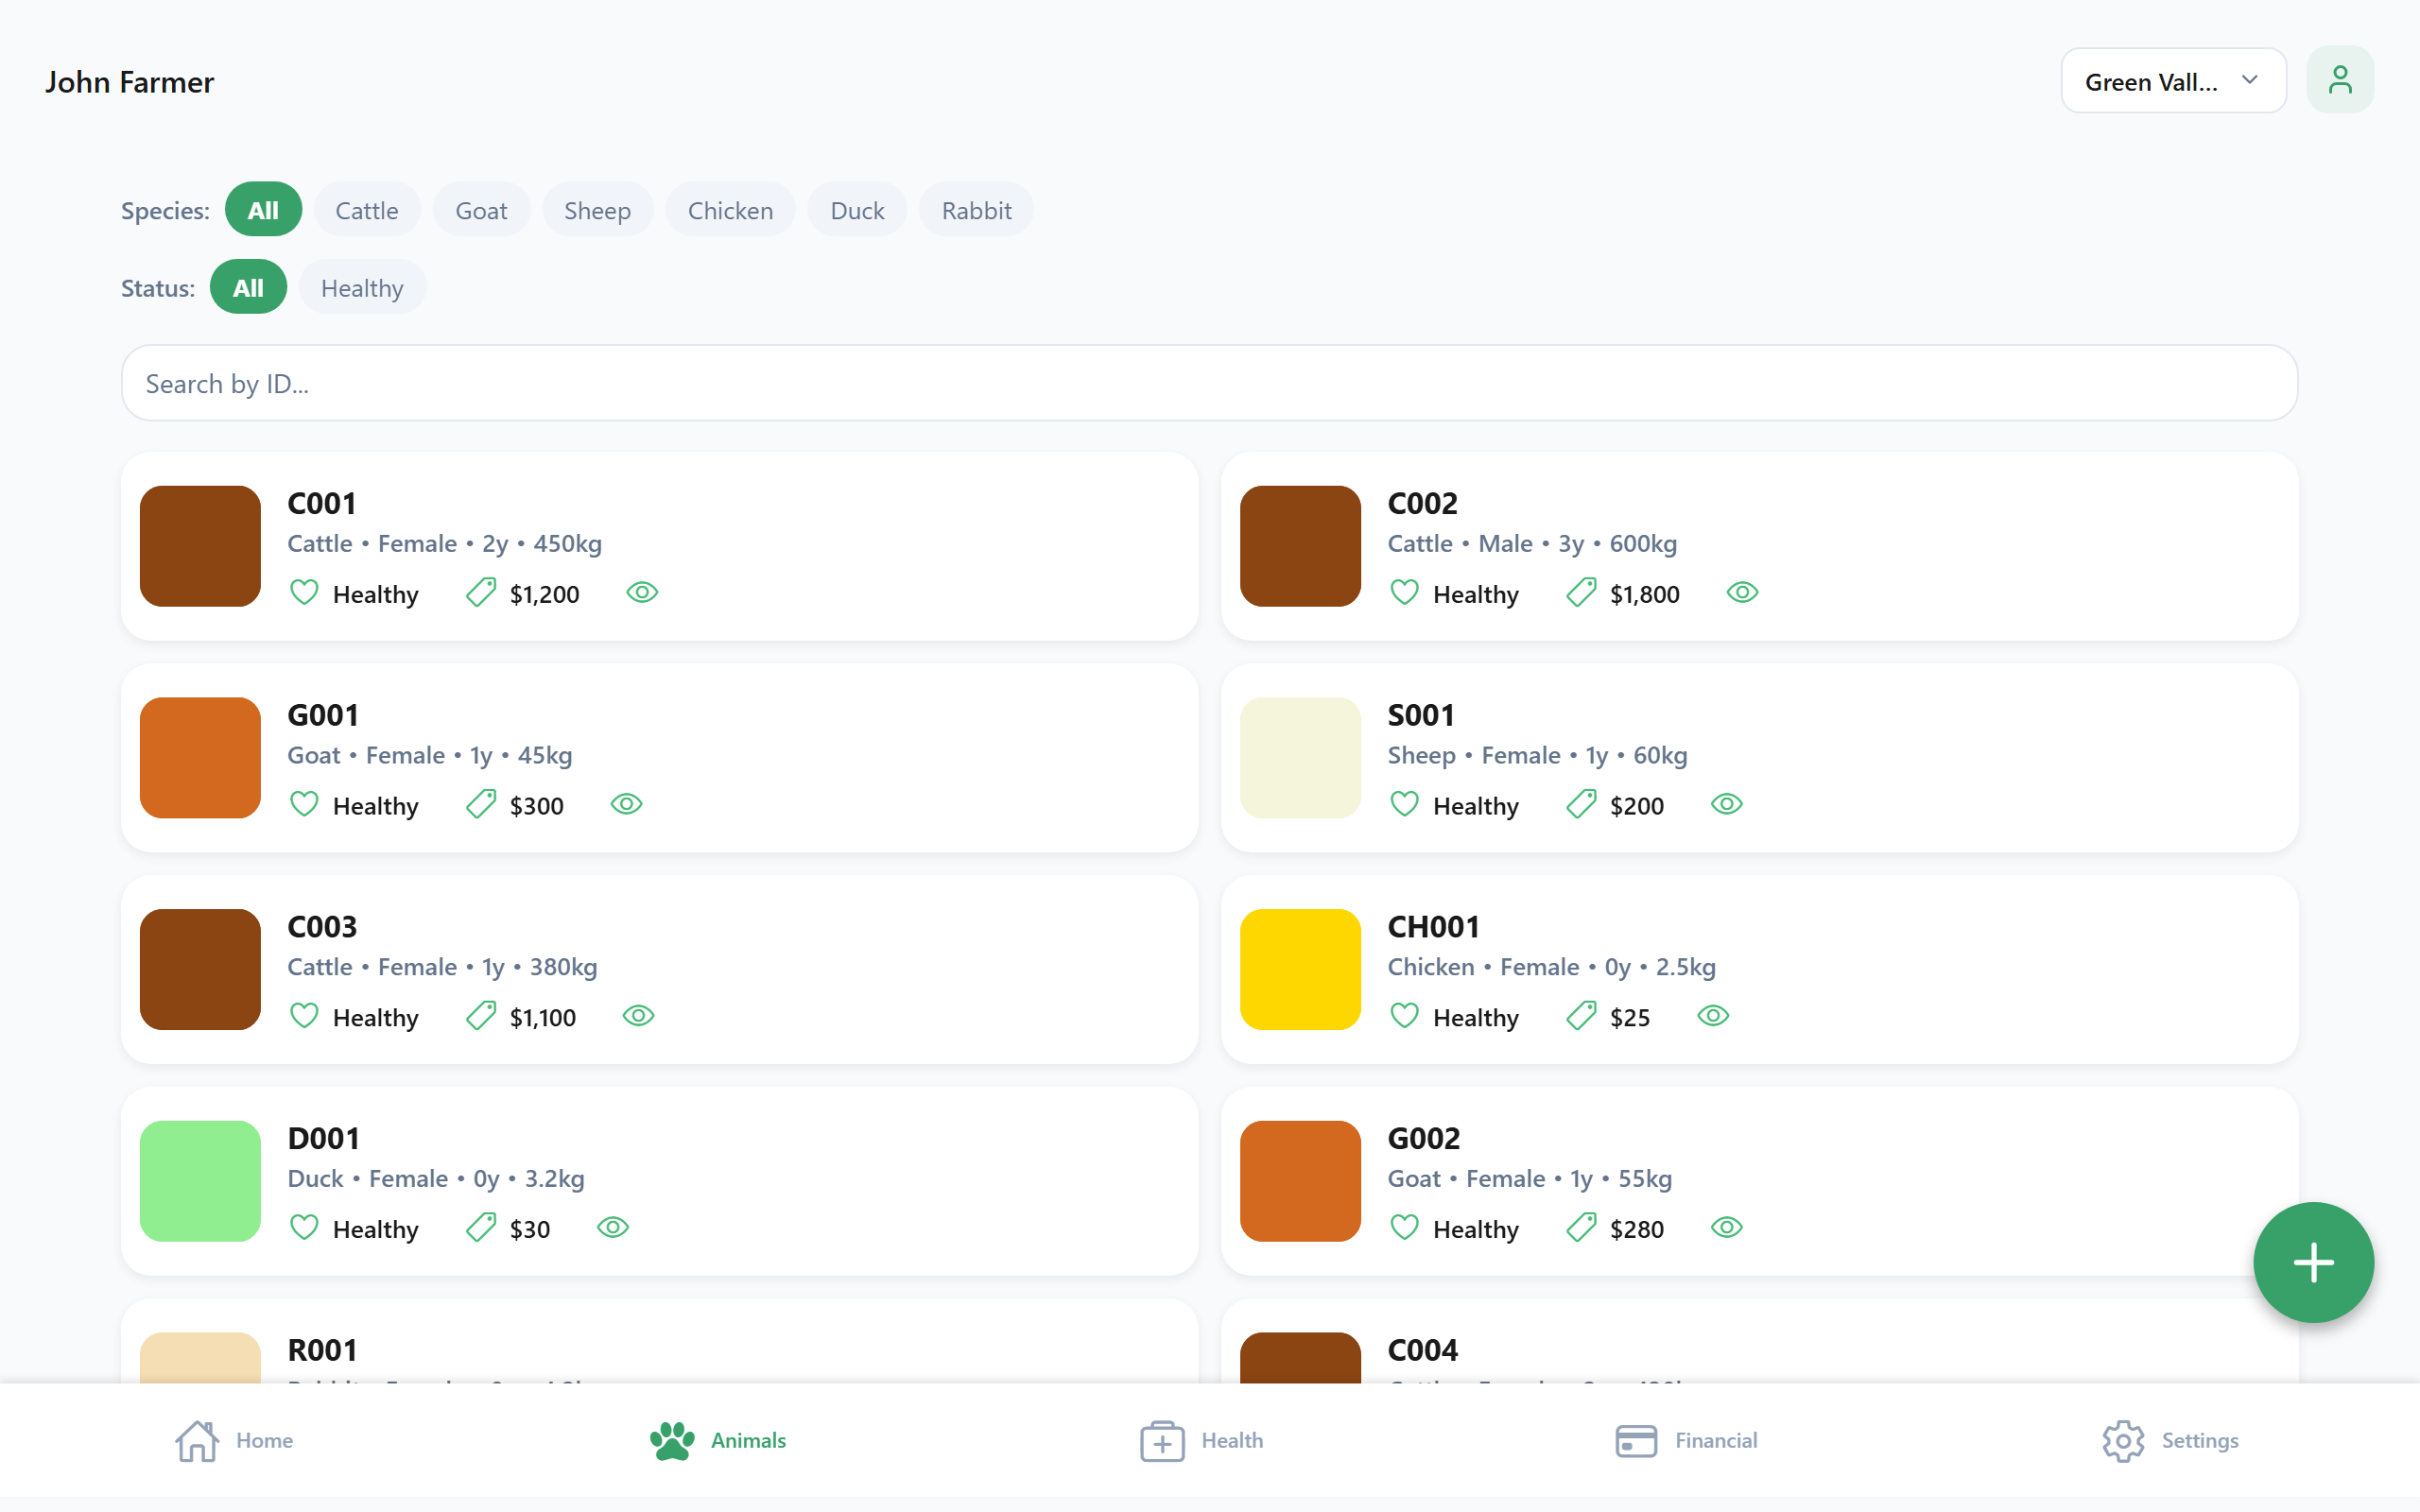Open the user profile icon
2420x1512 pixels.
(2339, 80)
